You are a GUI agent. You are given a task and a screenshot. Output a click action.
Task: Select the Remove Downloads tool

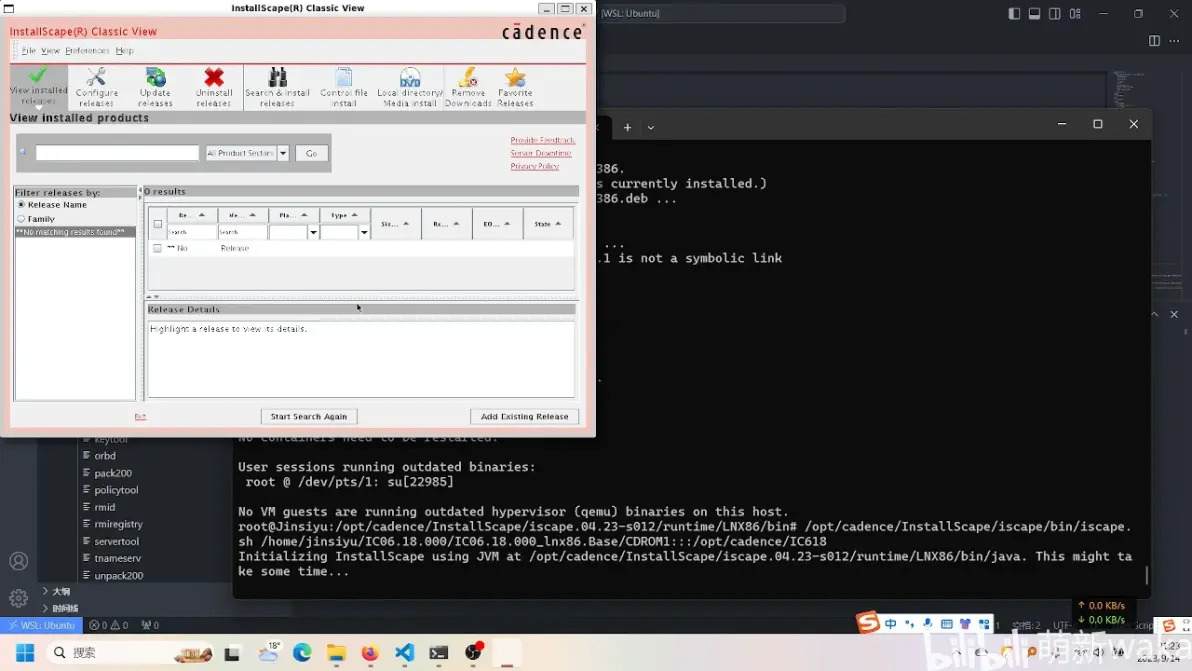click(468, 87)
